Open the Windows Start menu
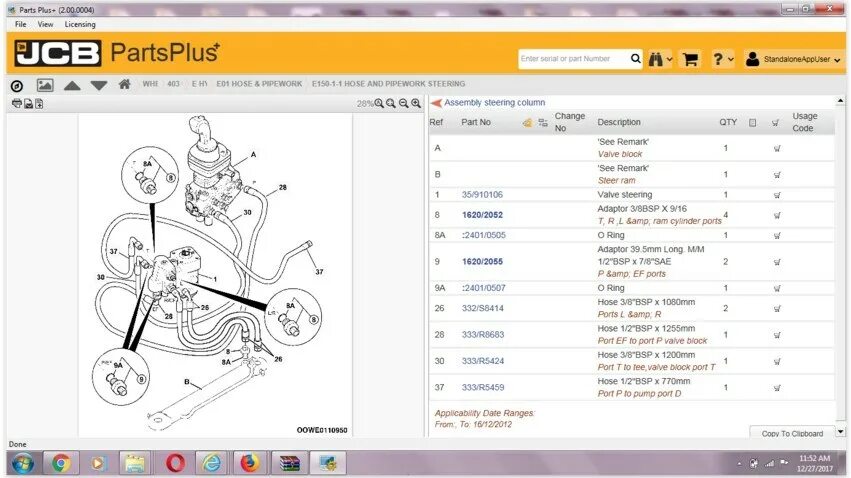This screenshot has height=478, width=851. coord(23,463)
